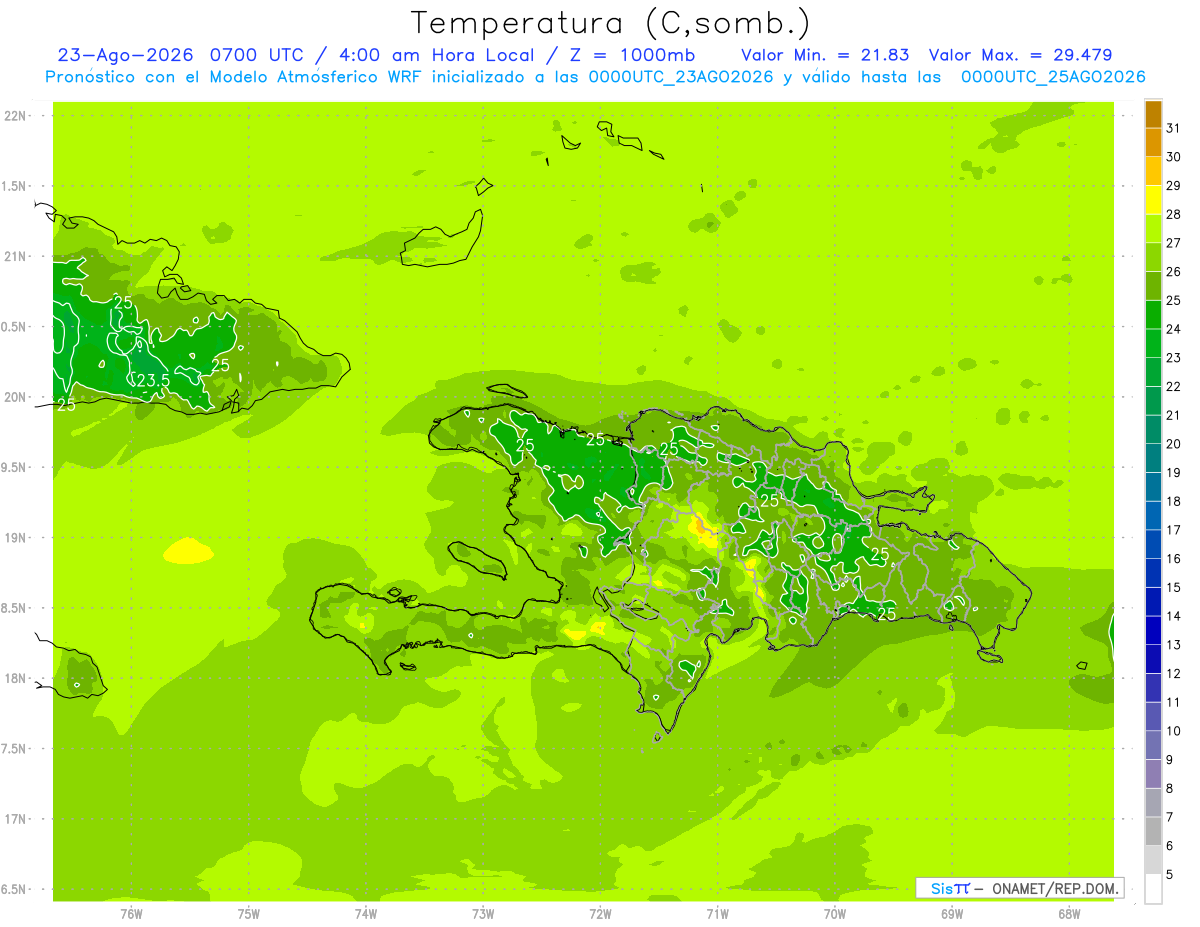Select the forecast date '23-Ago-2026'

pos(126,55)
